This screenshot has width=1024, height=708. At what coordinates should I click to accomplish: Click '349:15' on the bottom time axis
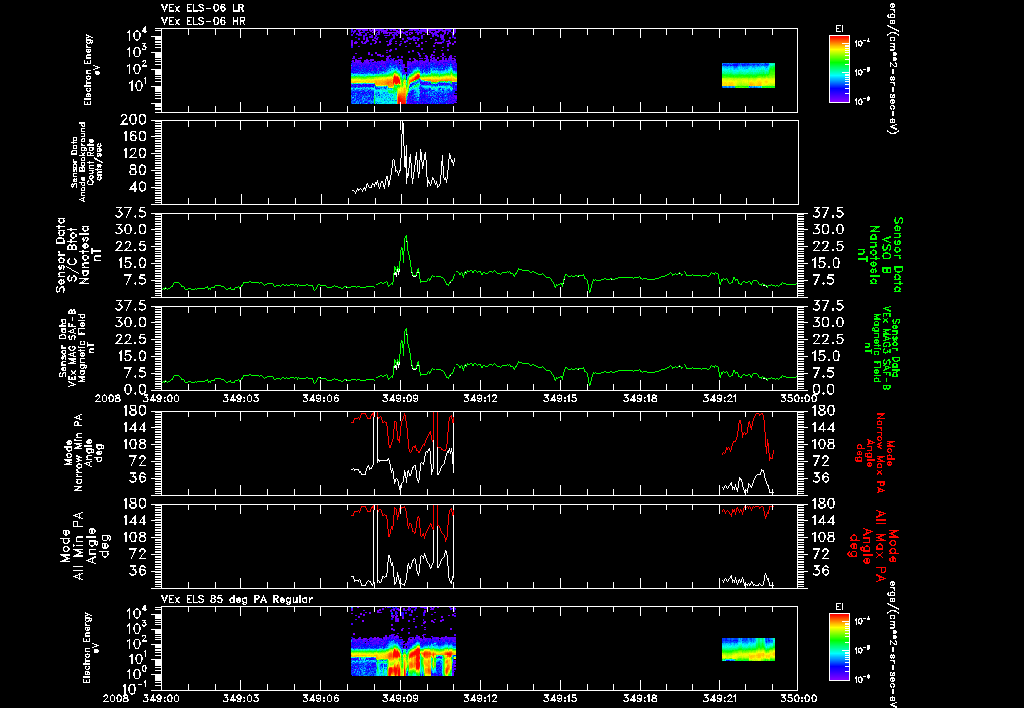(x=560, y=698)
